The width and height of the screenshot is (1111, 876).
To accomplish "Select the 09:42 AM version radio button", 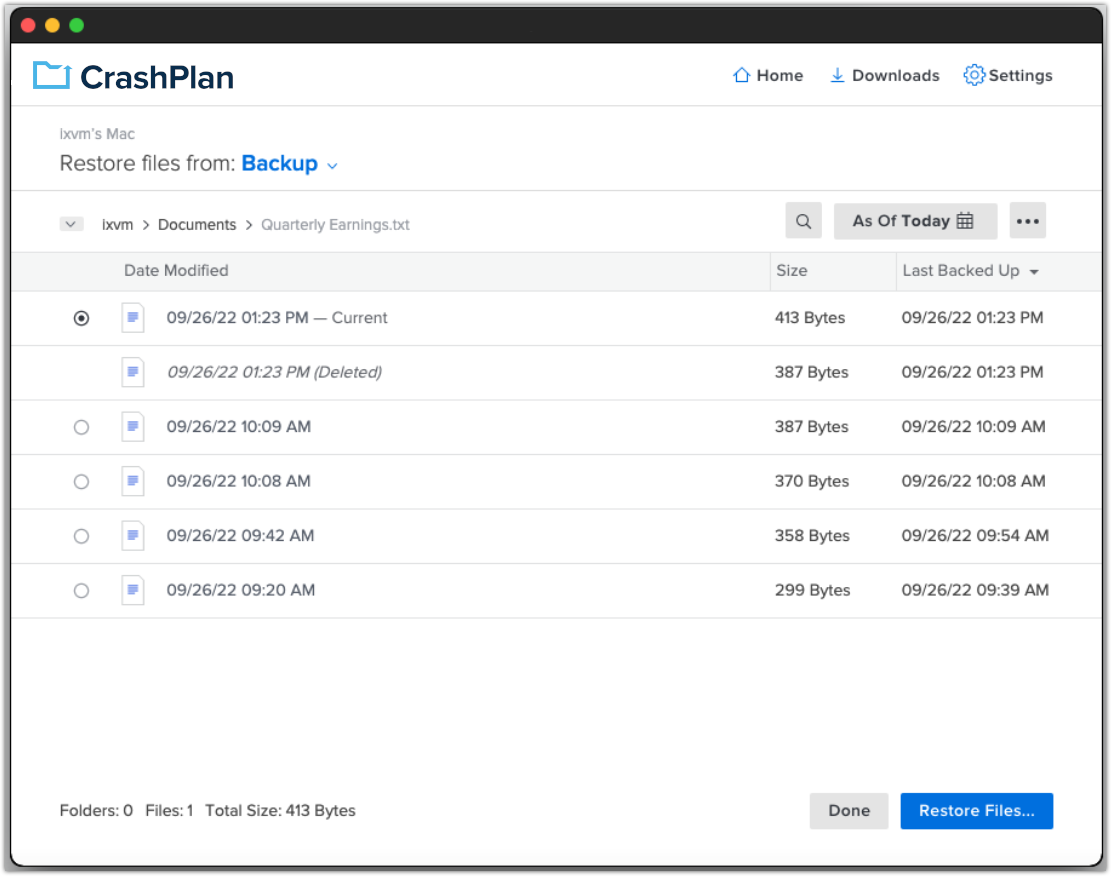I will tap(81, 537).
